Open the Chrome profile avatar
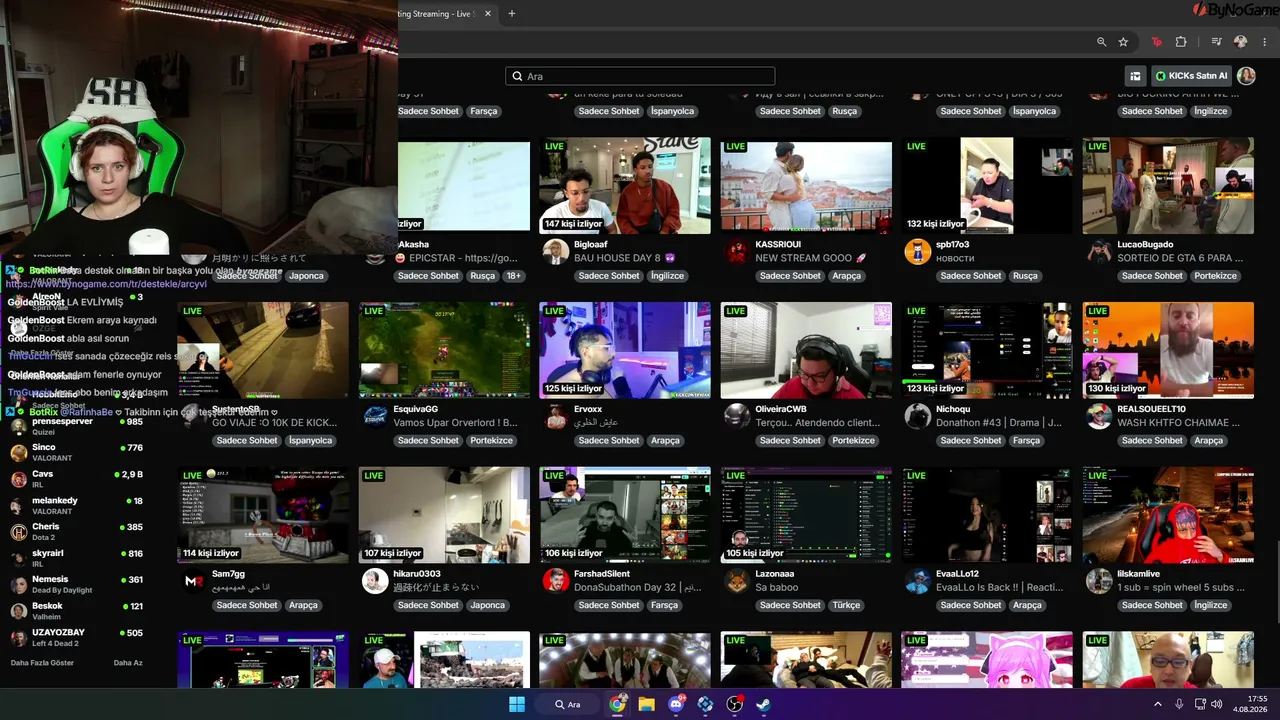1280x720 pixels. coord(1241,42)
